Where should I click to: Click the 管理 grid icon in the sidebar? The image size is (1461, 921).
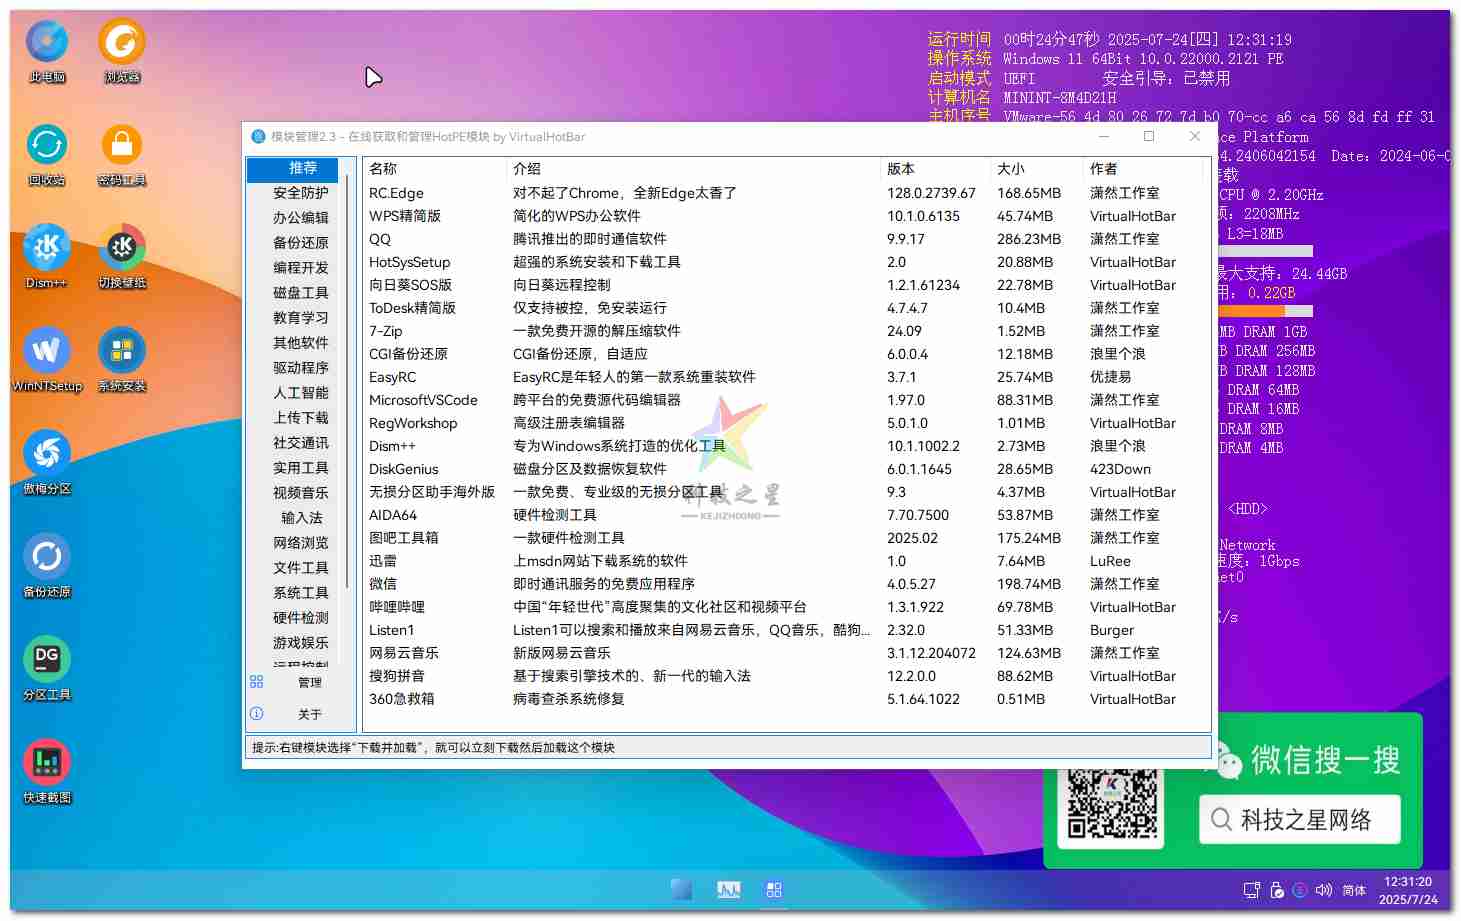(257, 682)
